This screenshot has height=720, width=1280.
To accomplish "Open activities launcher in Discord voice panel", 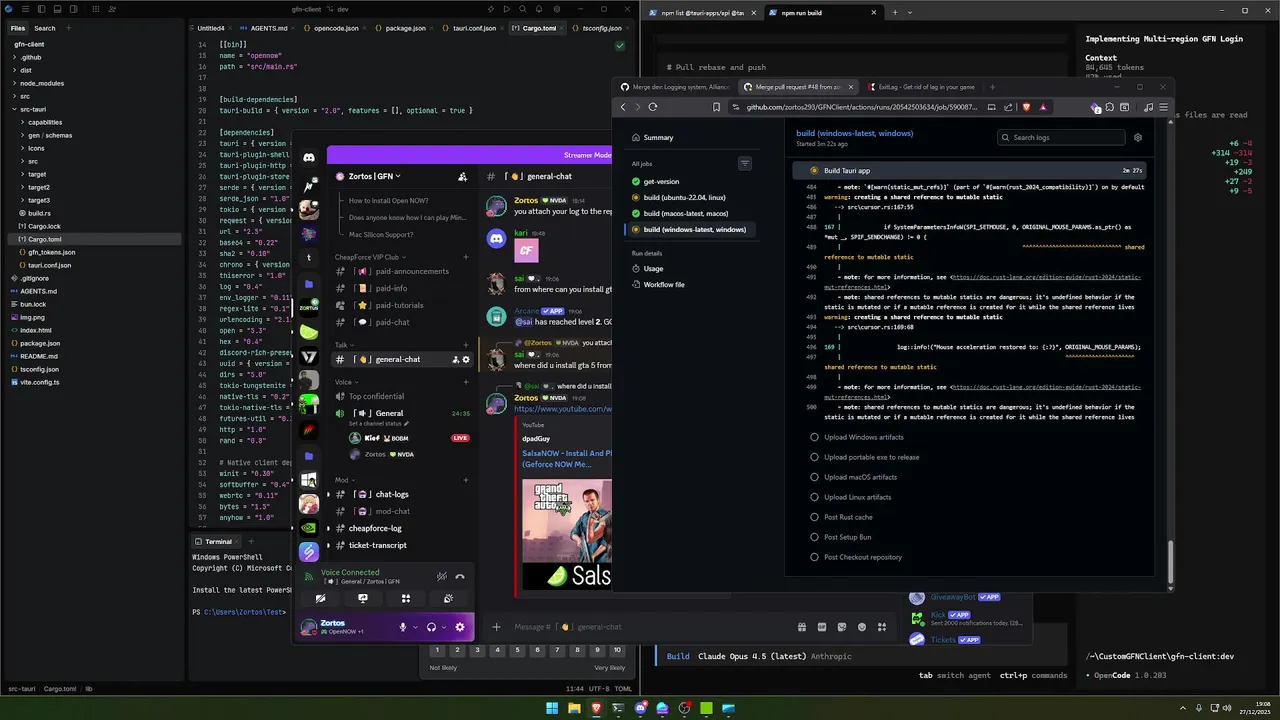I will click(406, 598).
